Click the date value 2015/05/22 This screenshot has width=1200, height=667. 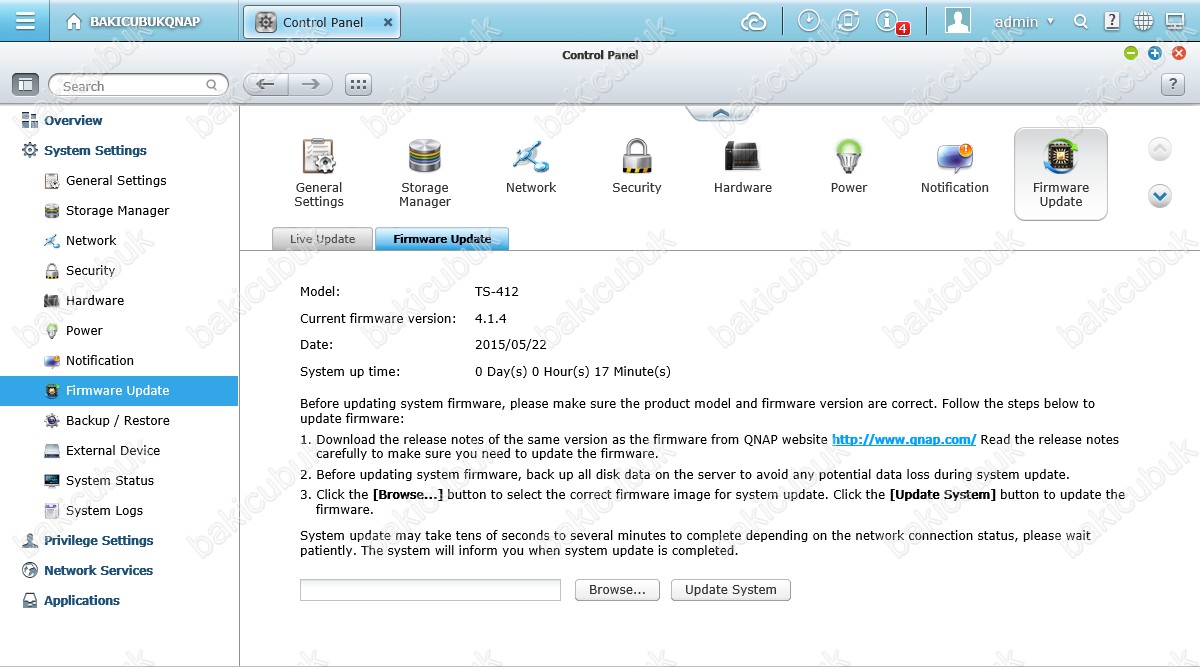pos(509,344)
